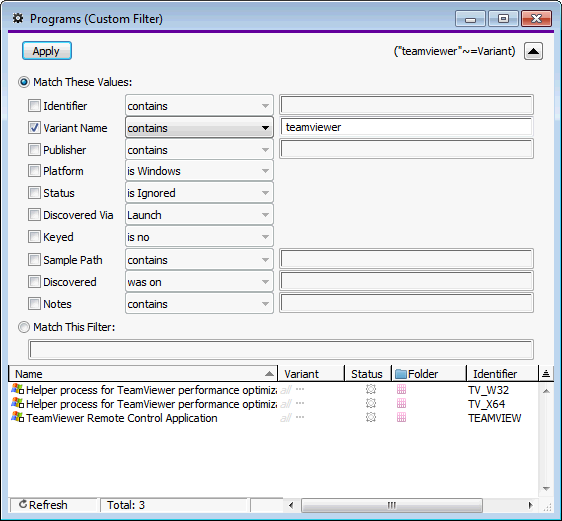Open the Variant Name contains dropdown

(x=199, y=128)
